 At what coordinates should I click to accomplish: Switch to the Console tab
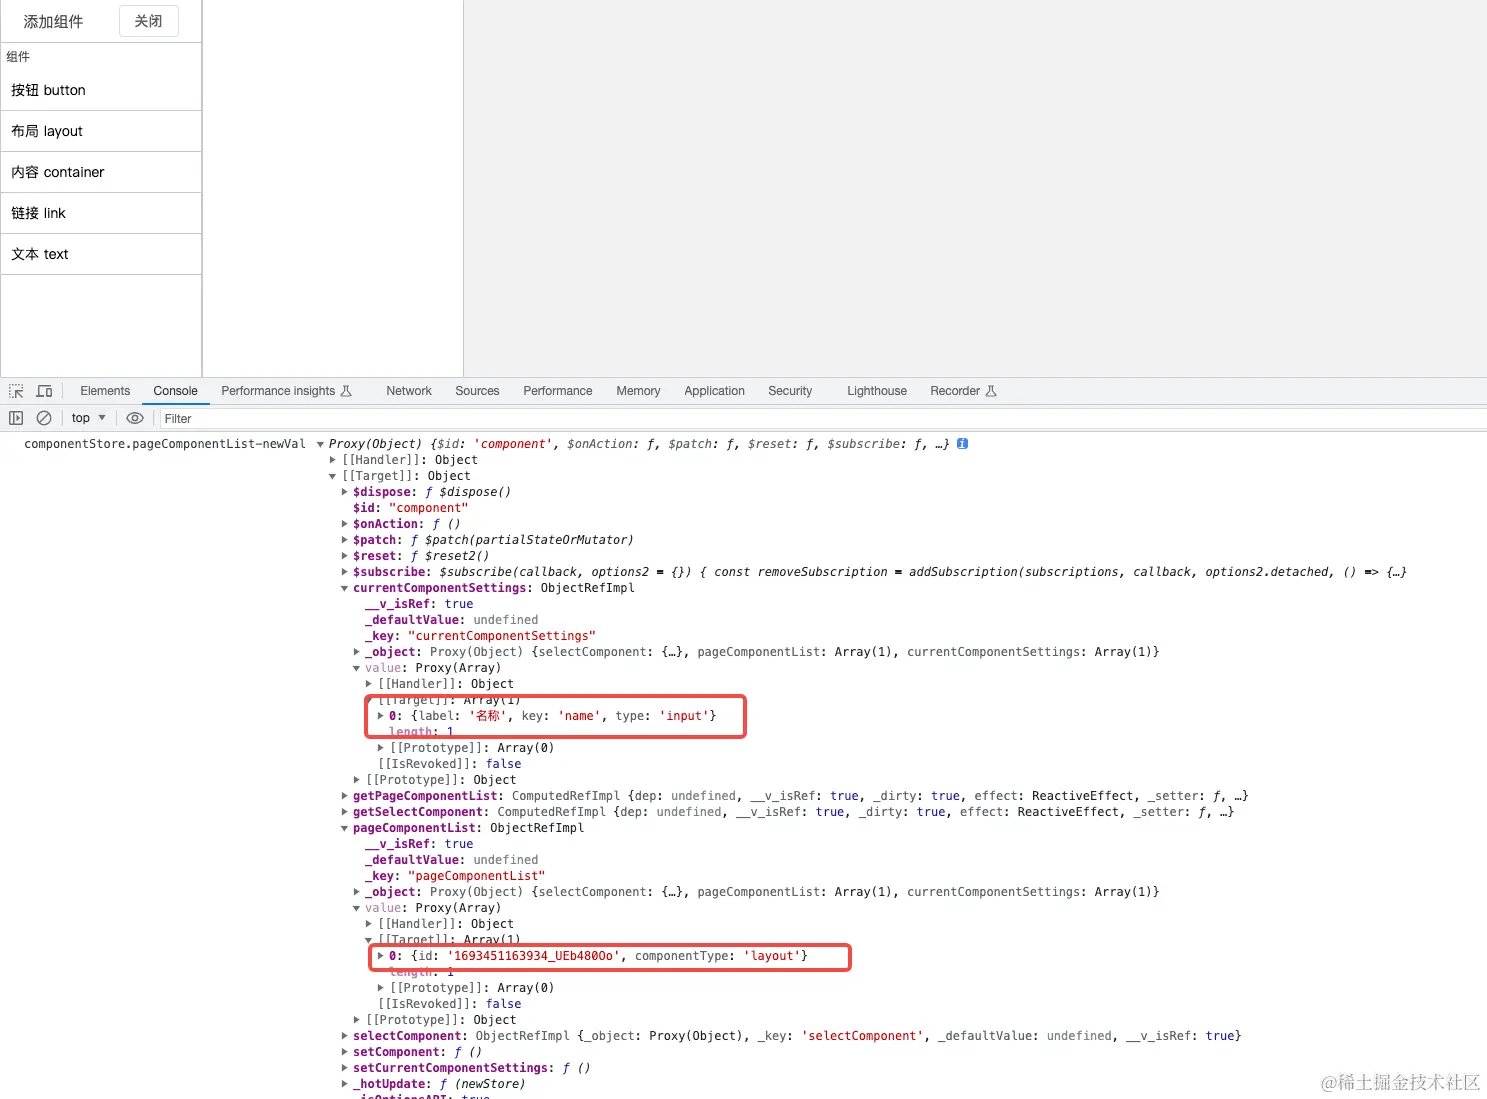click(x=175, y=391)
